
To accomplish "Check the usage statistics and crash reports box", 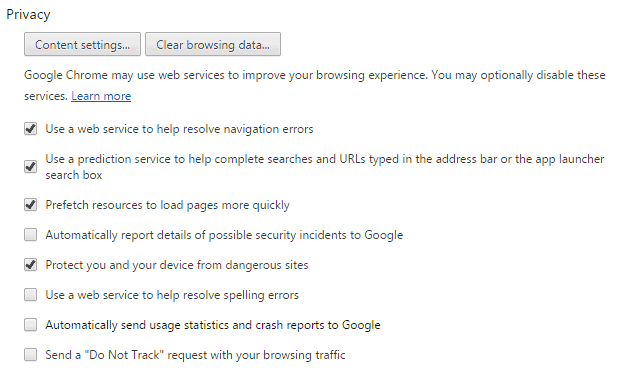I will tap(30, 324).
